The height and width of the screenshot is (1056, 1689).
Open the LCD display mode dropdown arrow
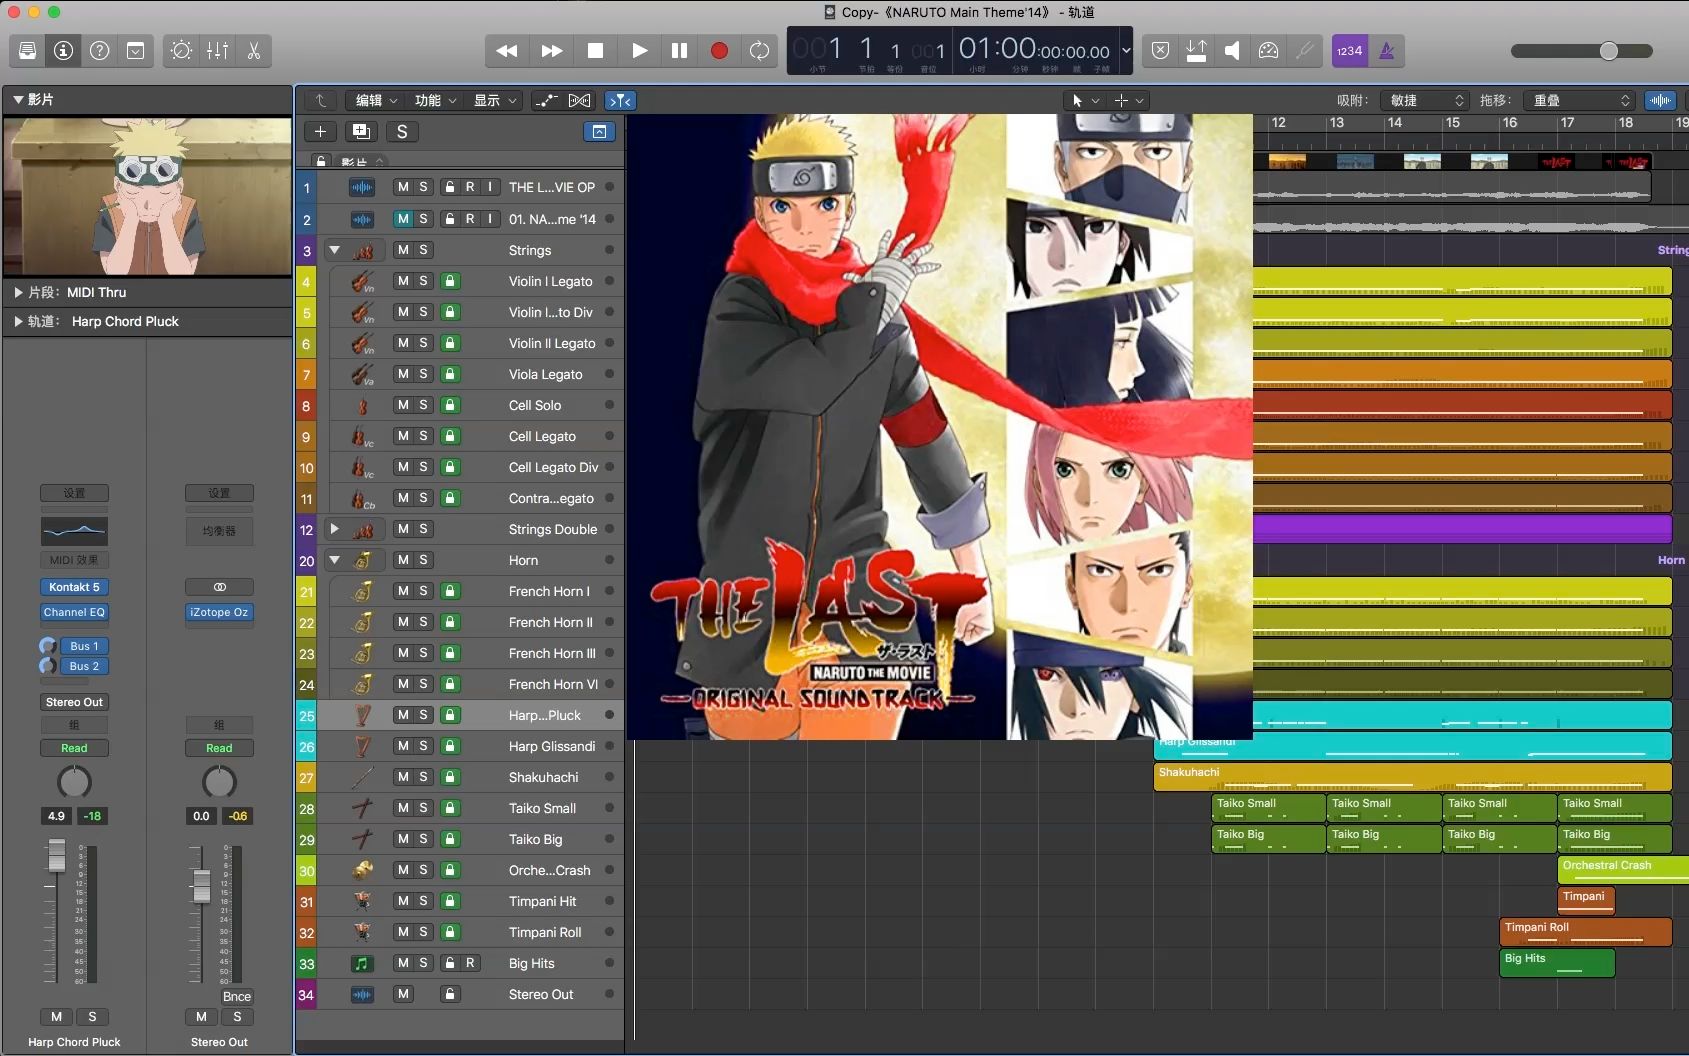tap(1126, 51)
